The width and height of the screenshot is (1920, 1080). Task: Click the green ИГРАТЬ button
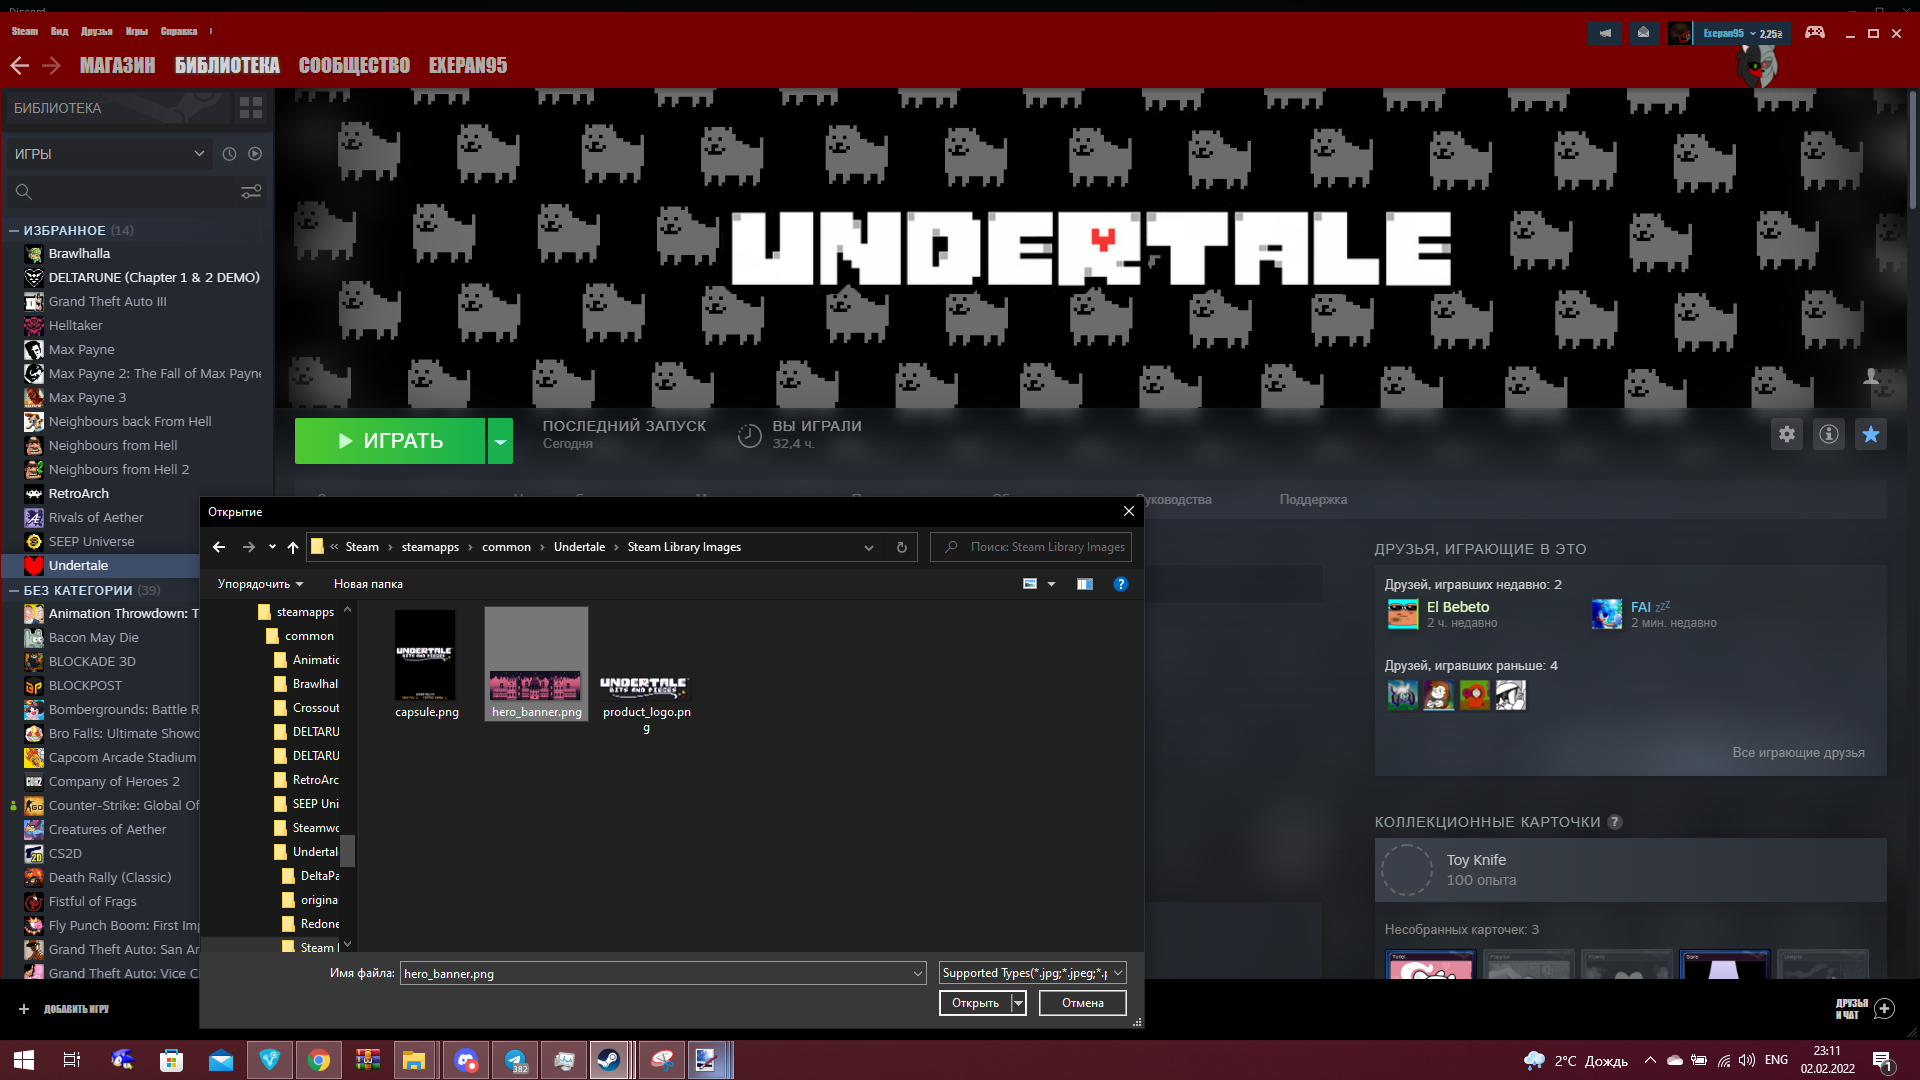point(390,441)
